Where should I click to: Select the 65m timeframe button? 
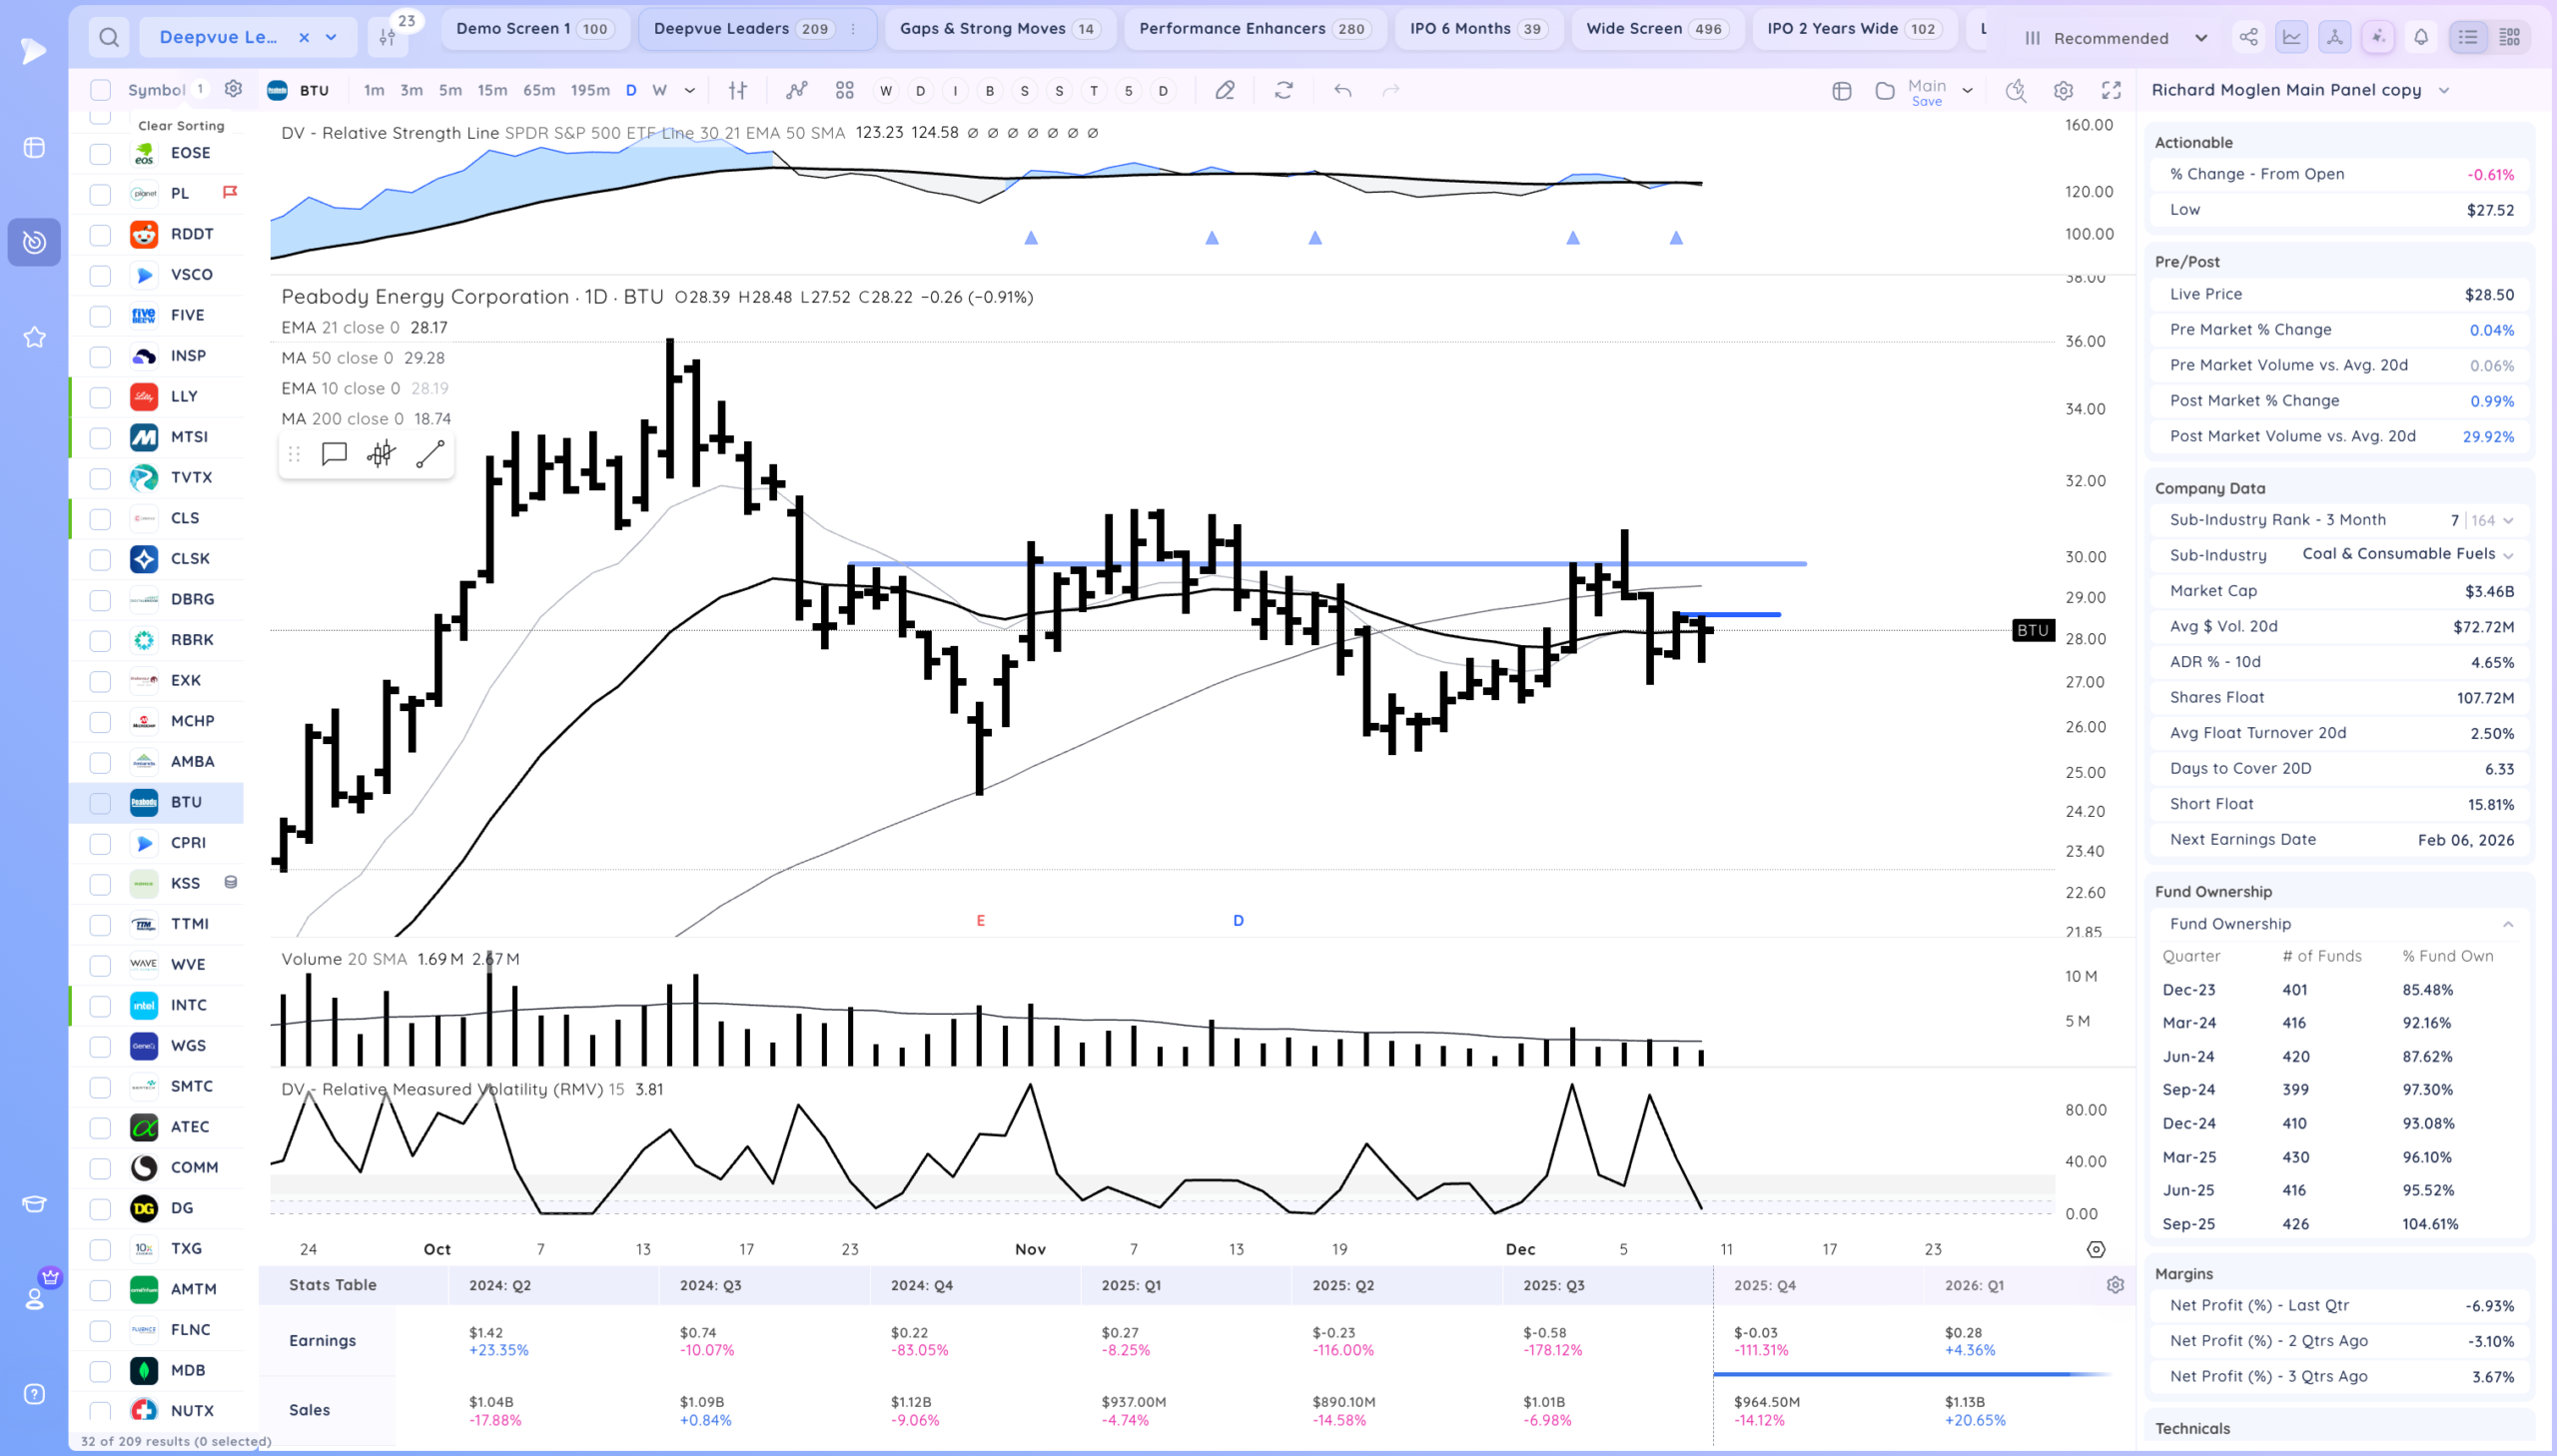(x=538, y=91)
